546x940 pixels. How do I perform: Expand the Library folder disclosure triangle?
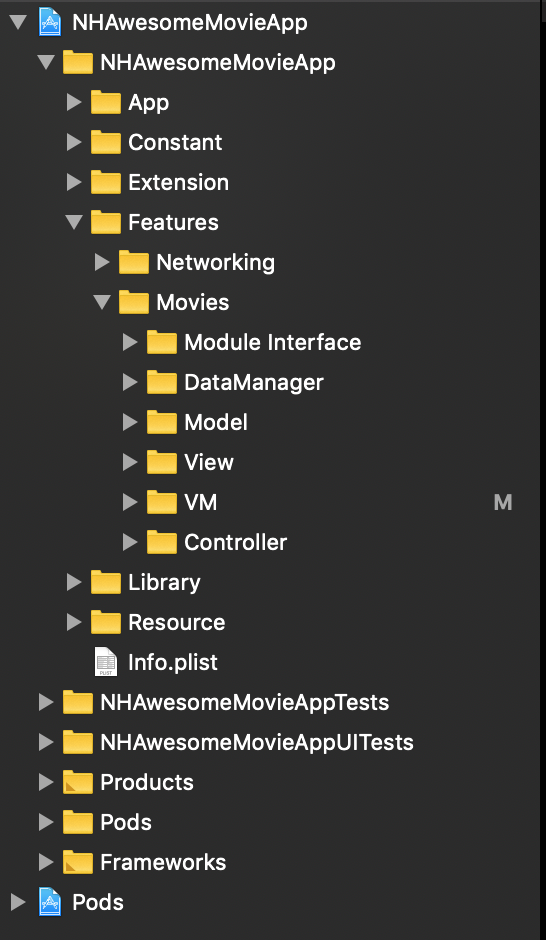pyautogui.click(x=74, y=582)
